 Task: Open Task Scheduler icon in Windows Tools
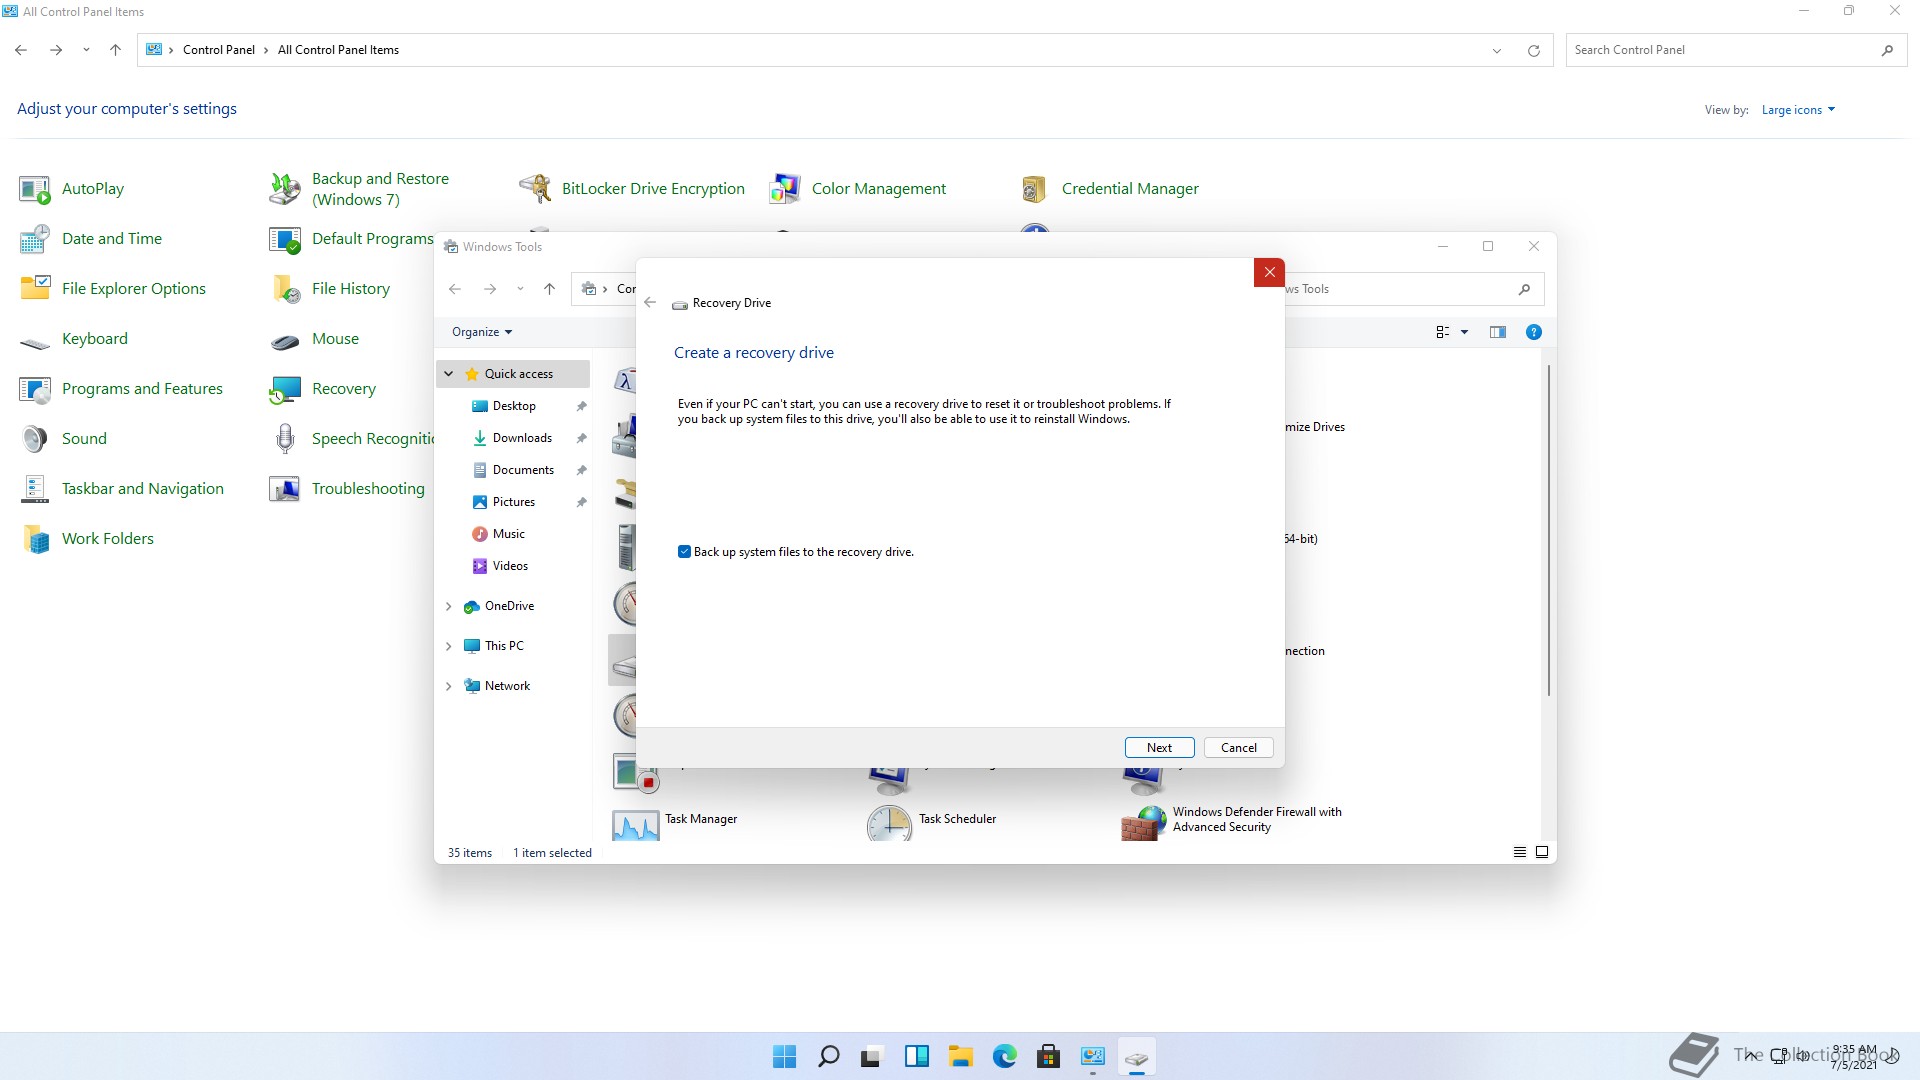pyautogui.click(x=889, y=823)
